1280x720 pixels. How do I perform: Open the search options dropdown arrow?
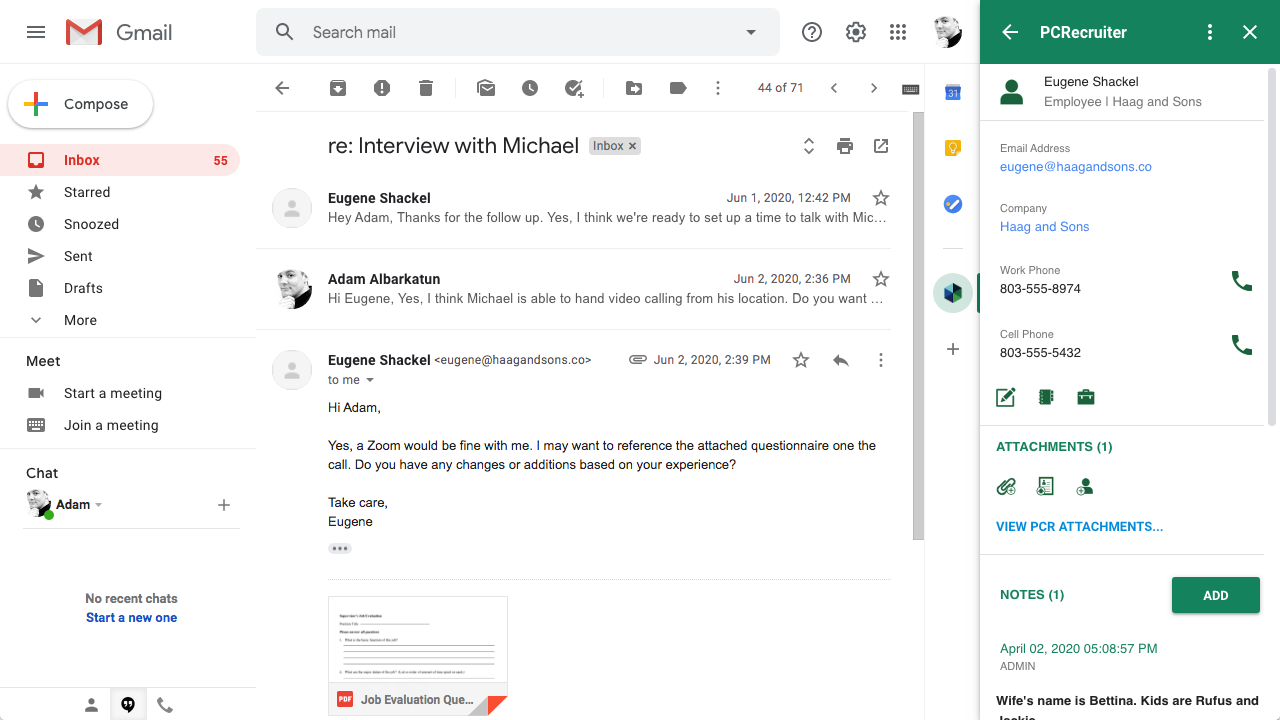point(750,31)
